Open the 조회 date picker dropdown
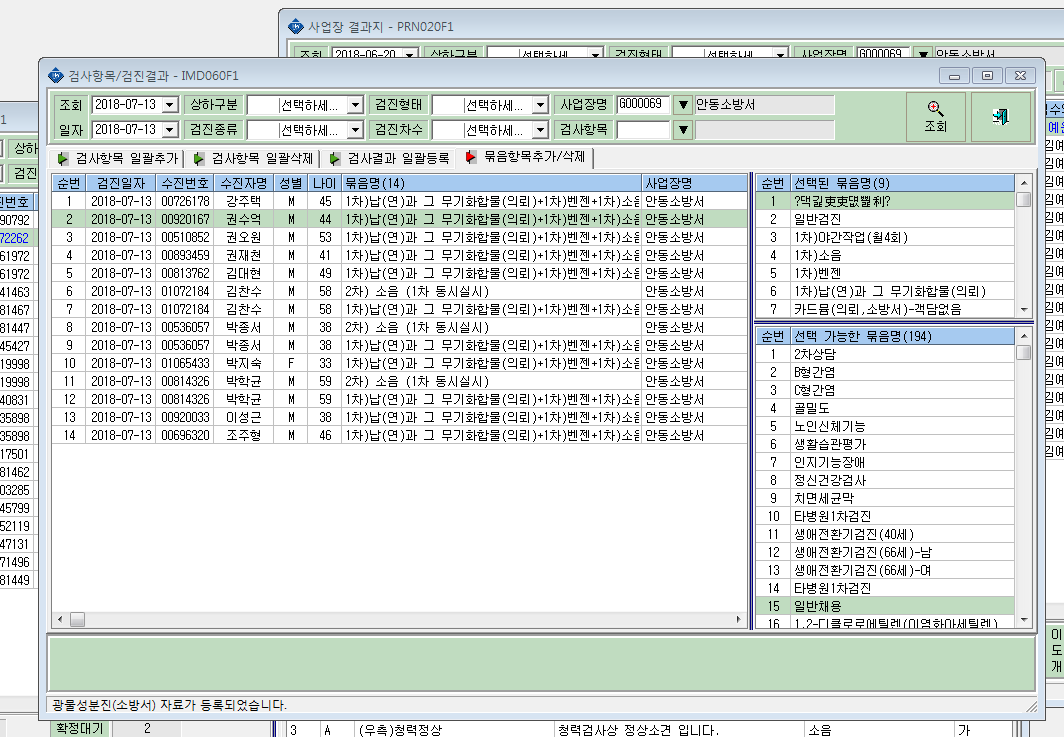This screenshot has height=737, width=1064. (x=170, y=105)
